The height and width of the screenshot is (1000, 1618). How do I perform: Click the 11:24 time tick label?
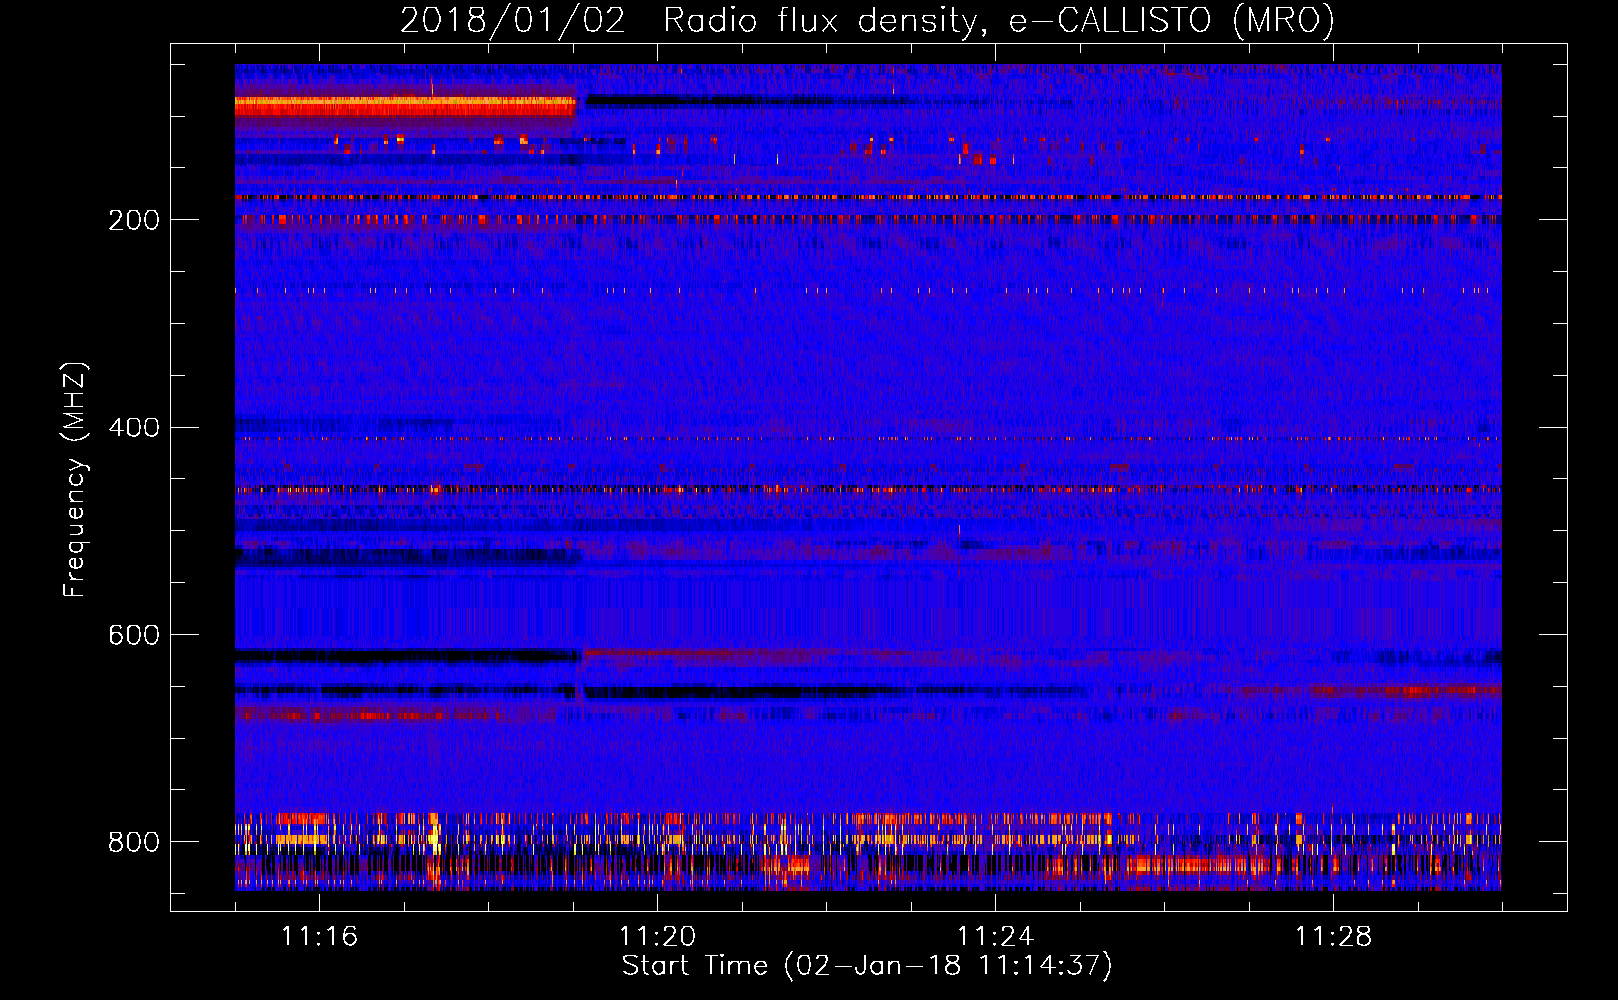995,937
